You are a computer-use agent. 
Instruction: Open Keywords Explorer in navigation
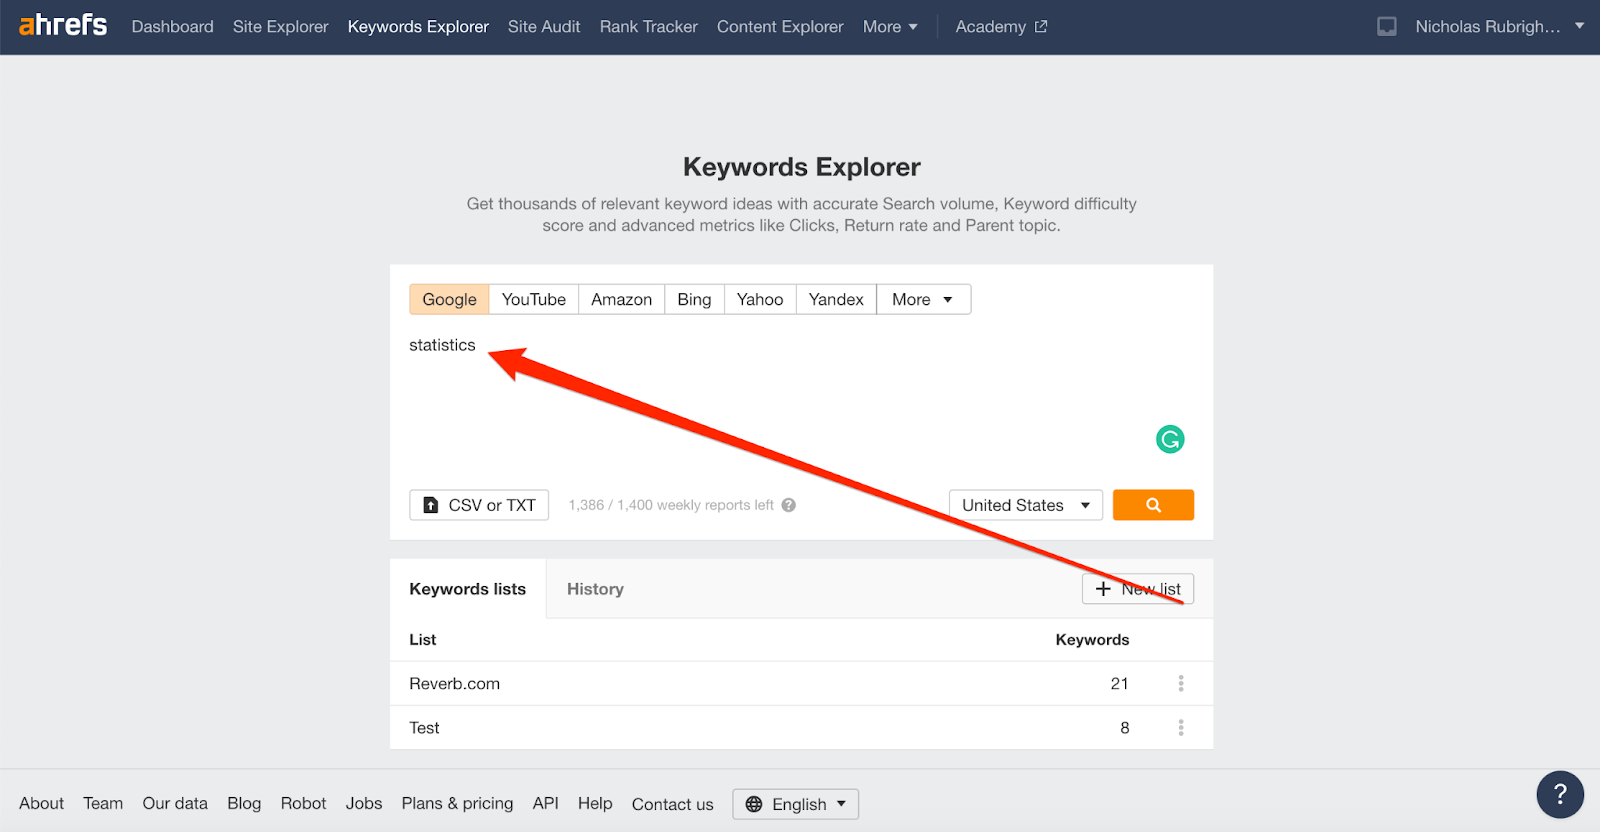[x=418, y=27]
